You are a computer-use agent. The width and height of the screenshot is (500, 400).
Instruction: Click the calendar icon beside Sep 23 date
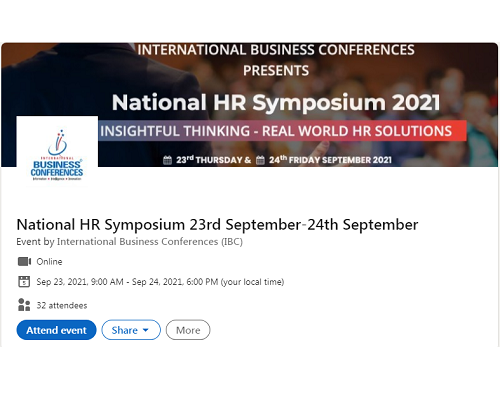[24, 282]
